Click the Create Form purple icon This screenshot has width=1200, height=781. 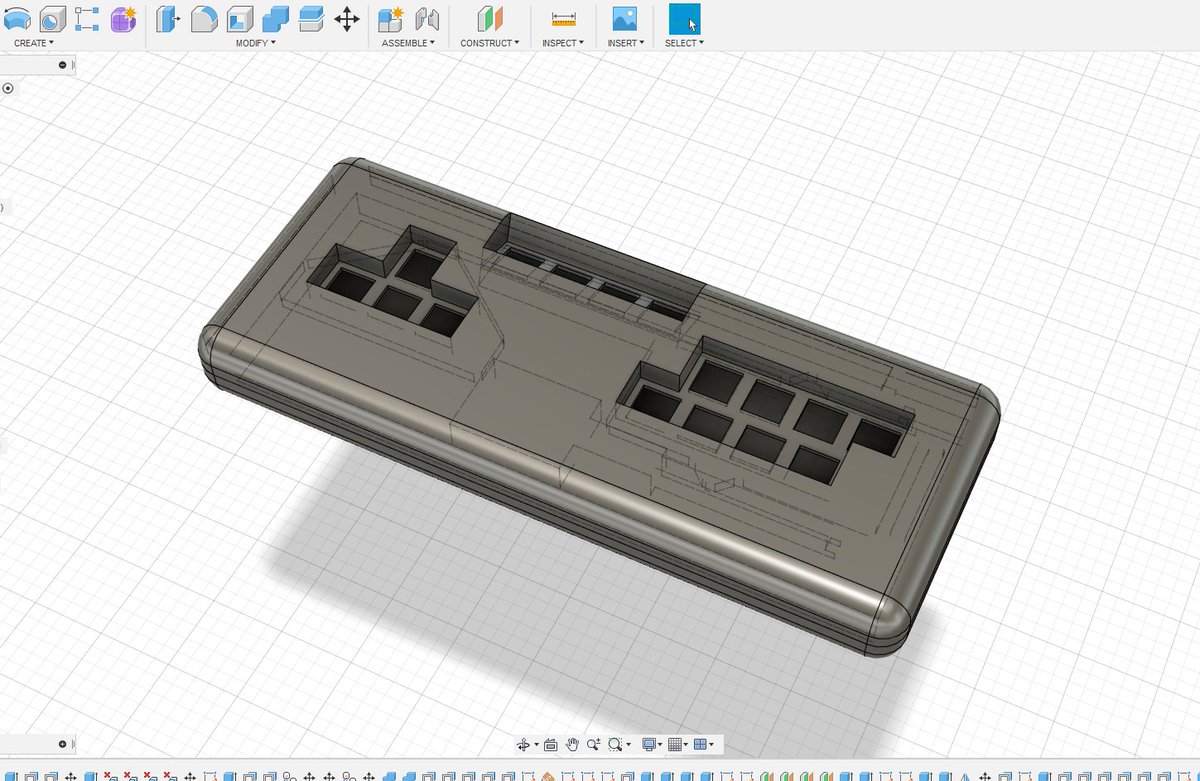(123, 18)
